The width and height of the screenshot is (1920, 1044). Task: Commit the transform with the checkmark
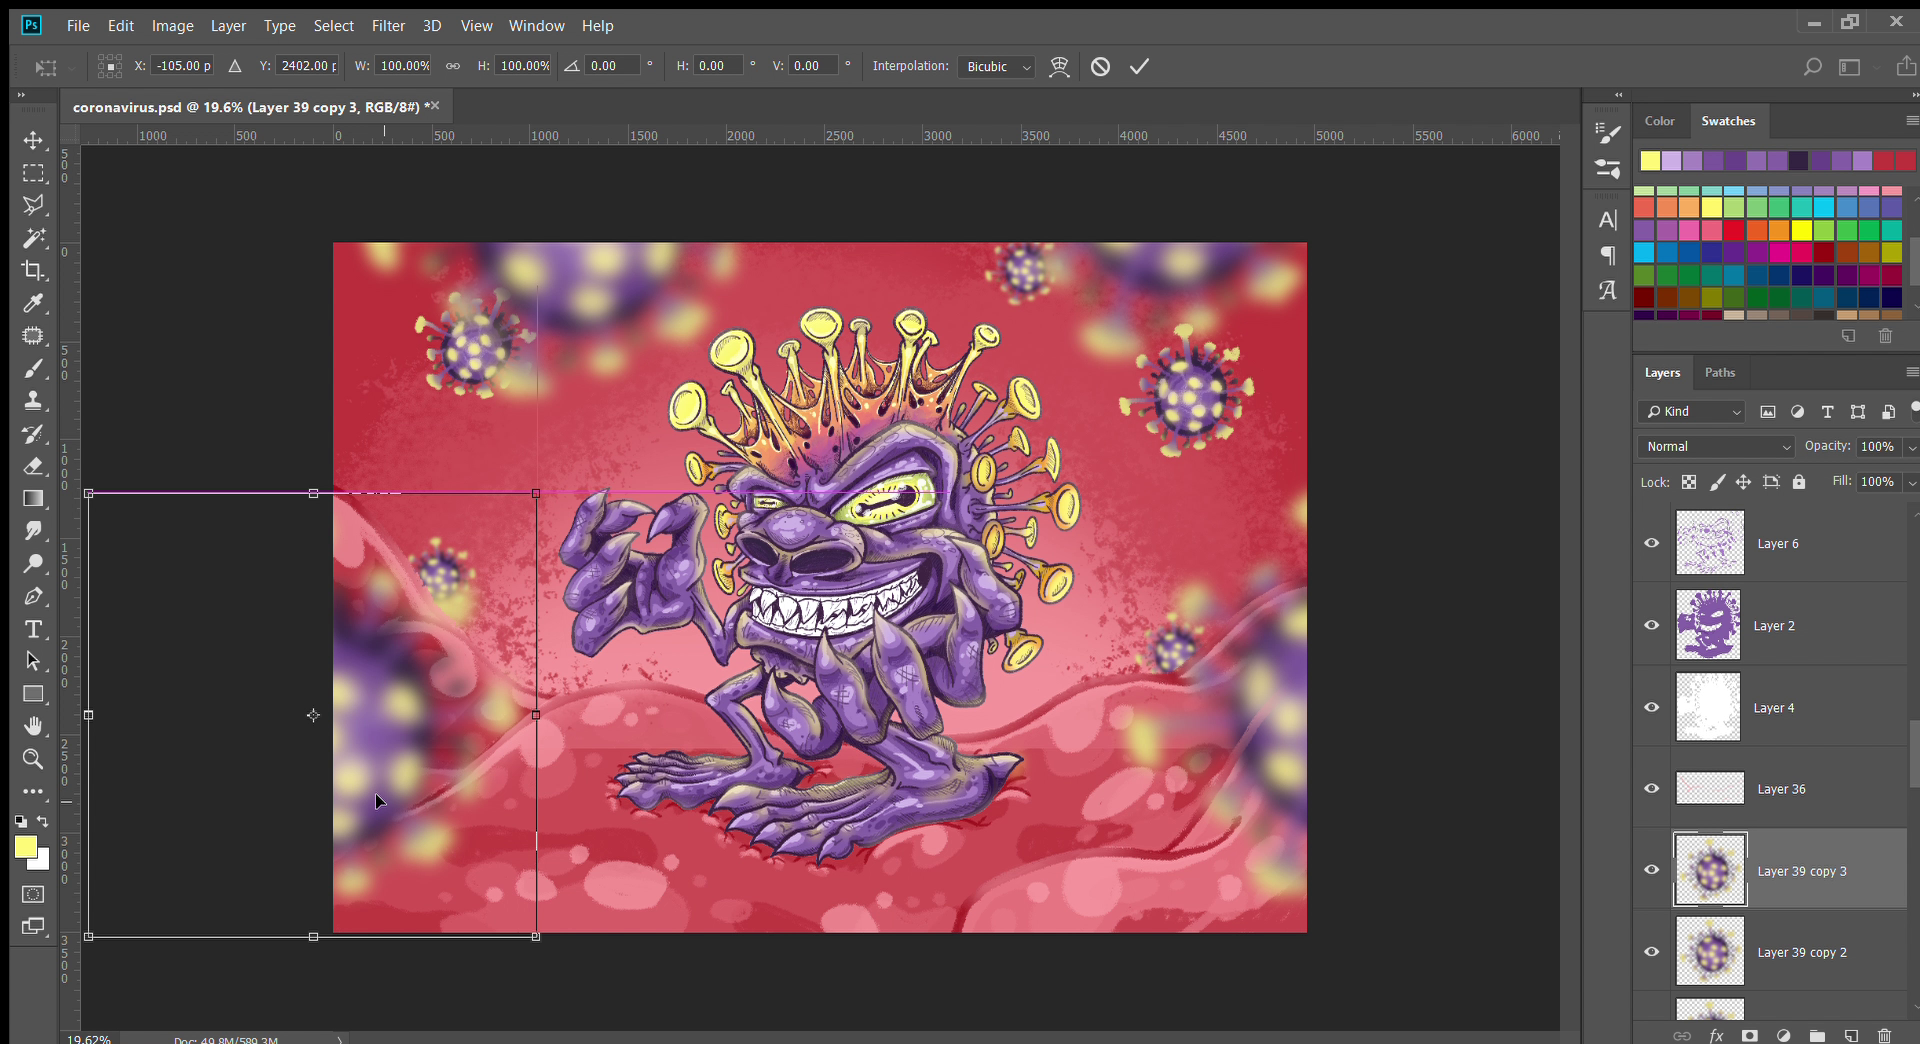[x=1139, y=67]
